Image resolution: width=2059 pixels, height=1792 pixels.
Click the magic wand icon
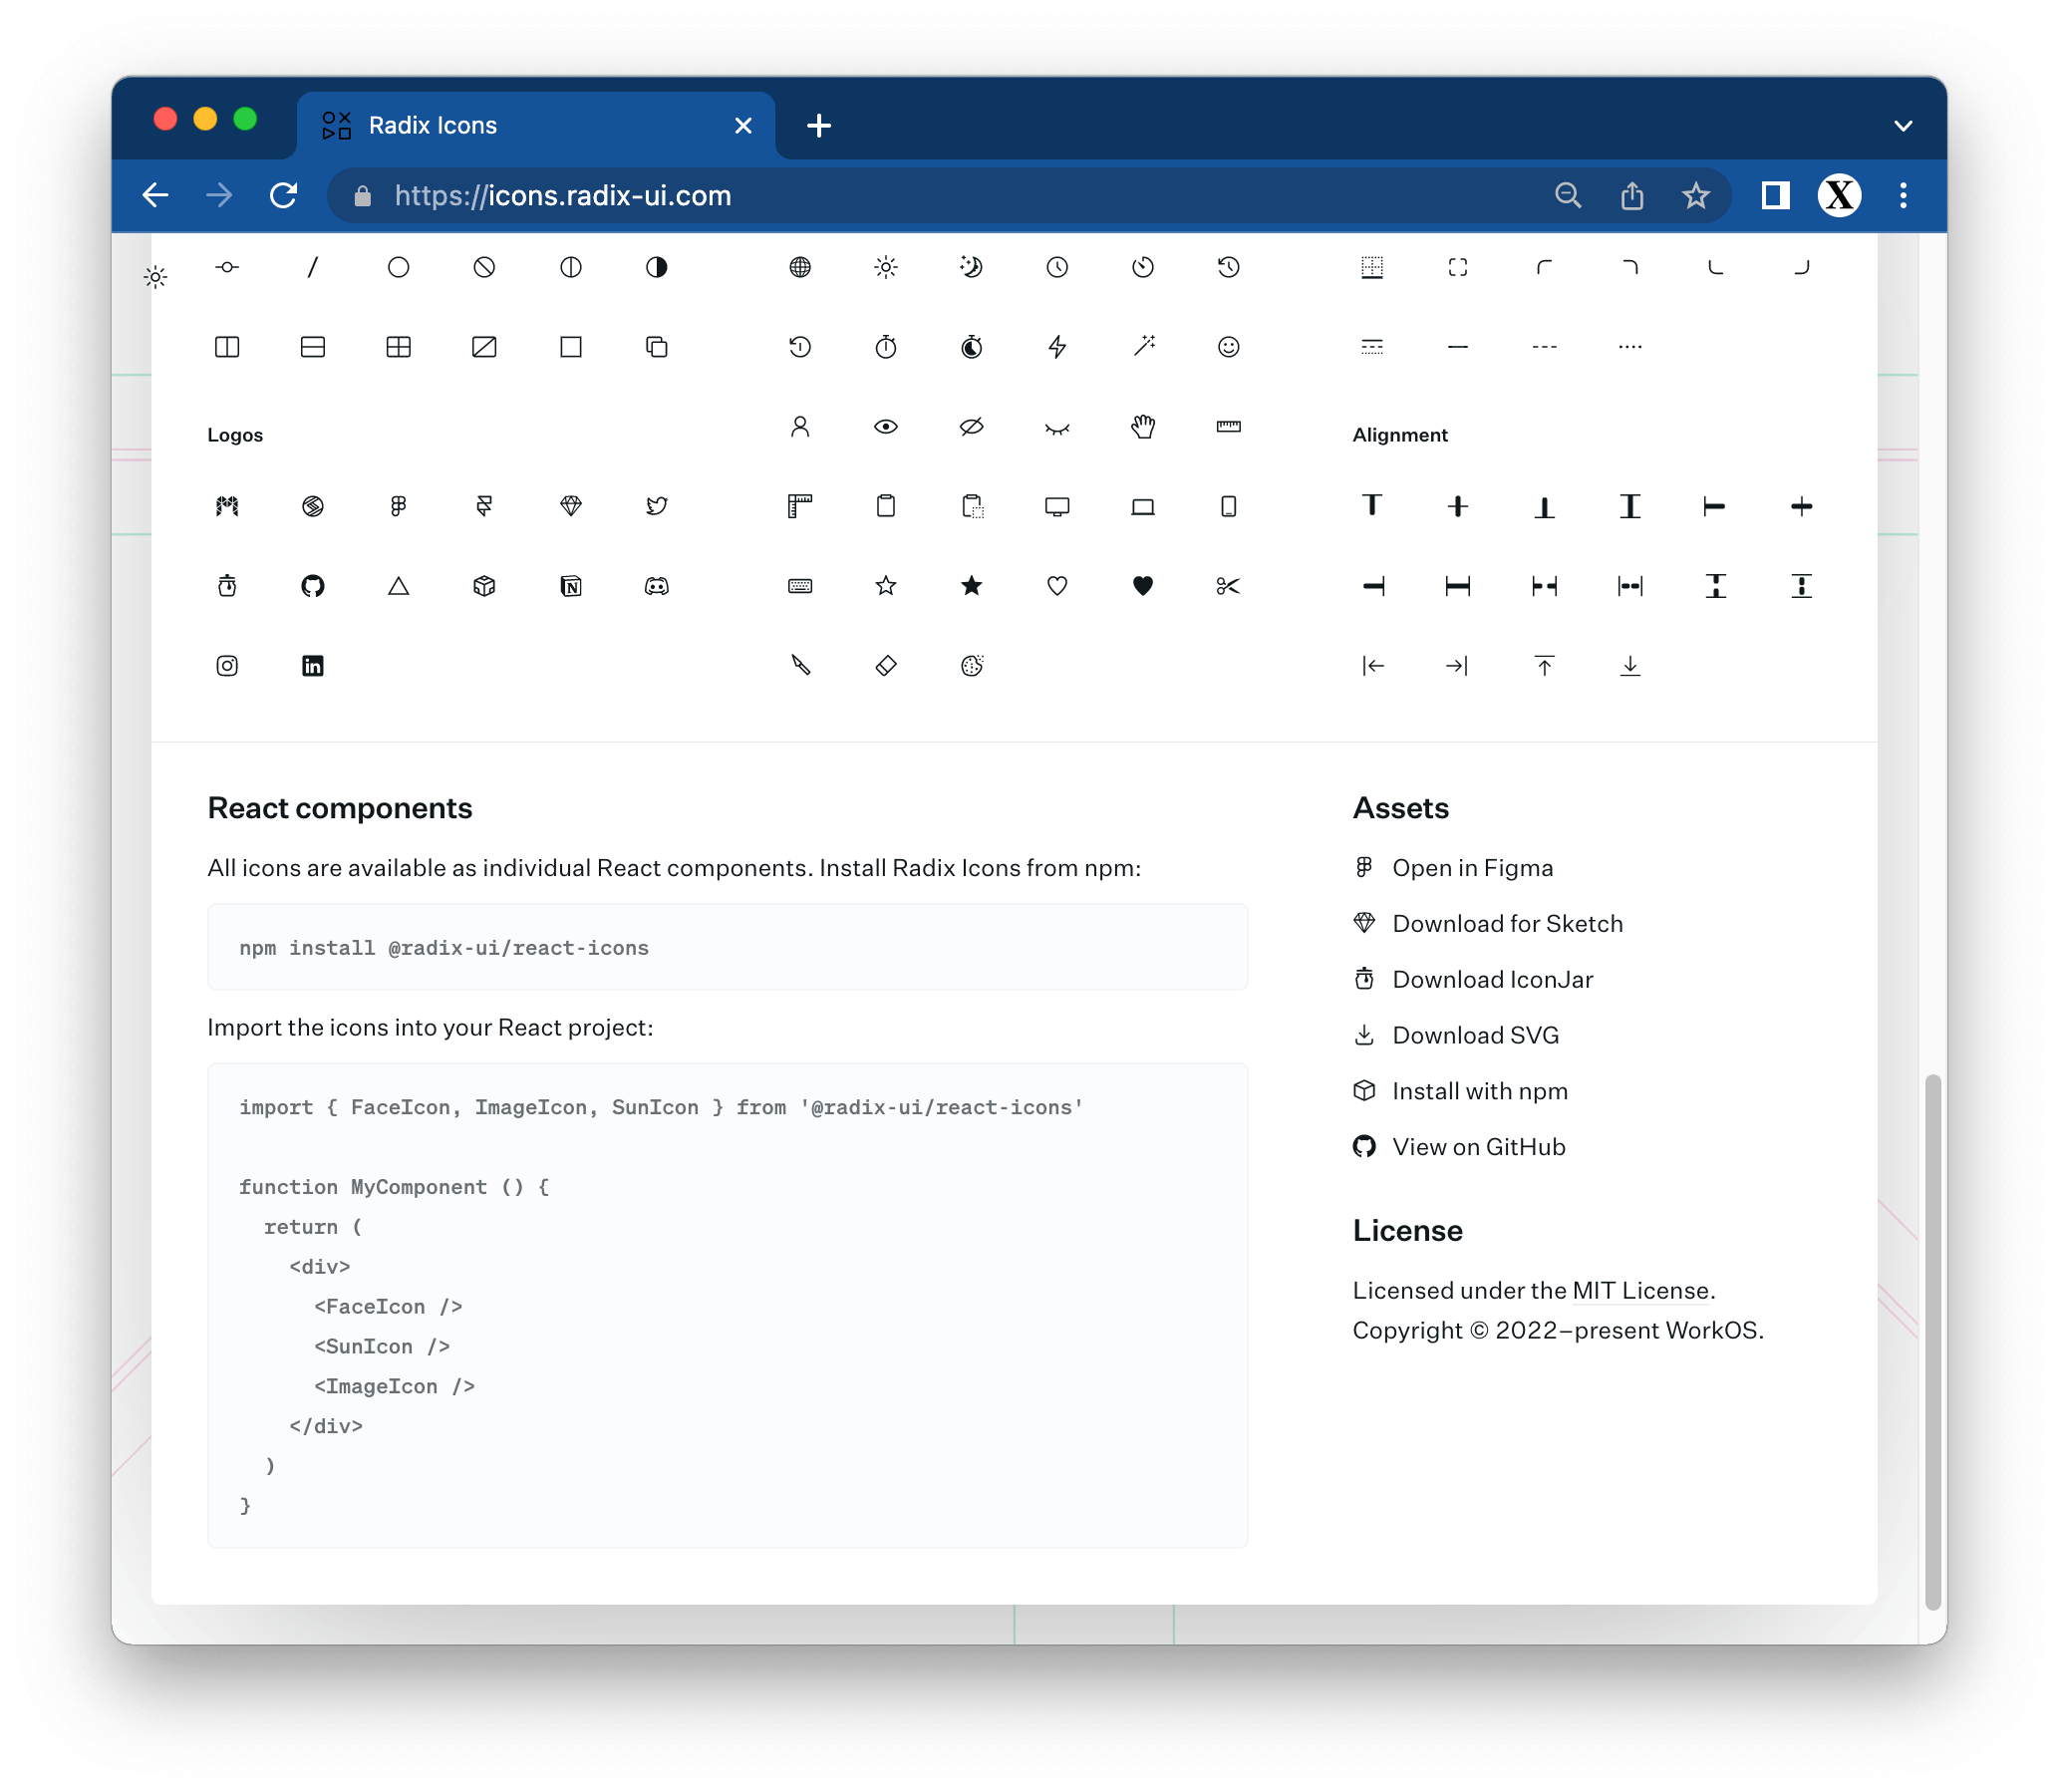(x=1143, y=346)
